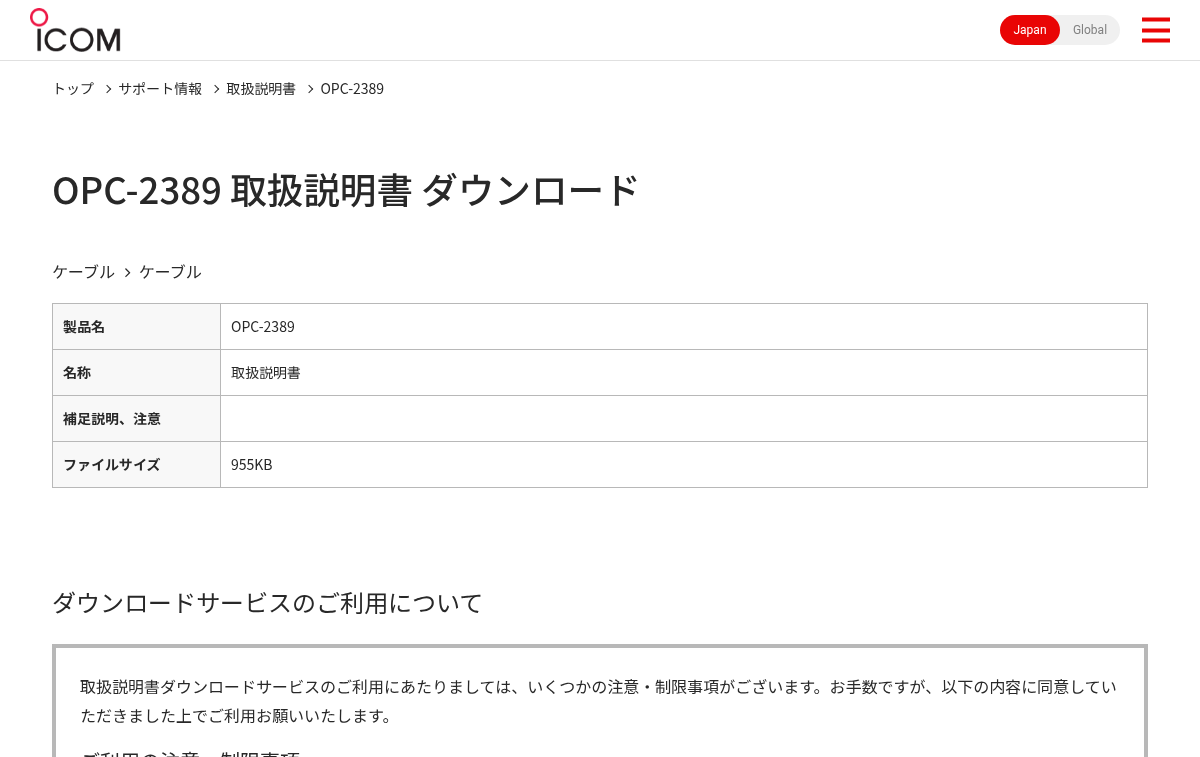This screenshot has width=1200, height=757.
Task: Select the 取扱説明書 name cell
Action: point(684,373)
